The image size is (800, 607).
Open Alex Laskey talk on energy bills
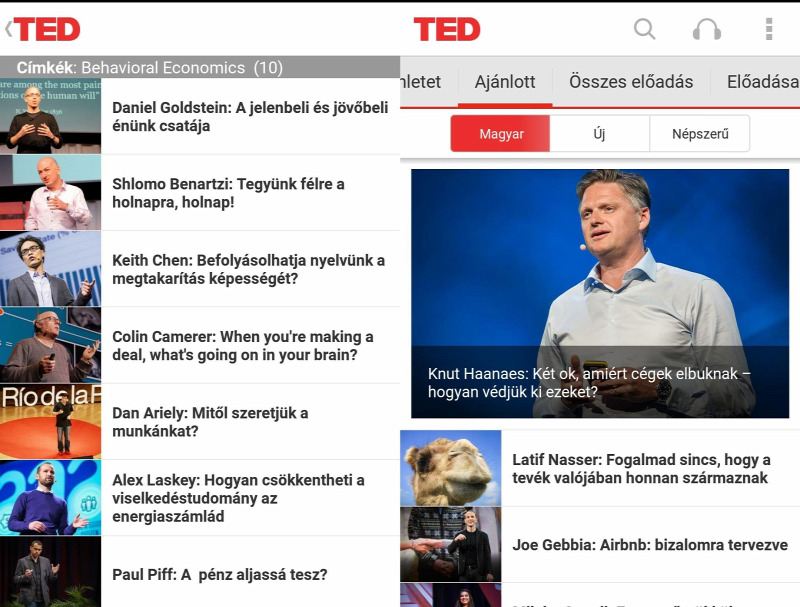point(238,498)
